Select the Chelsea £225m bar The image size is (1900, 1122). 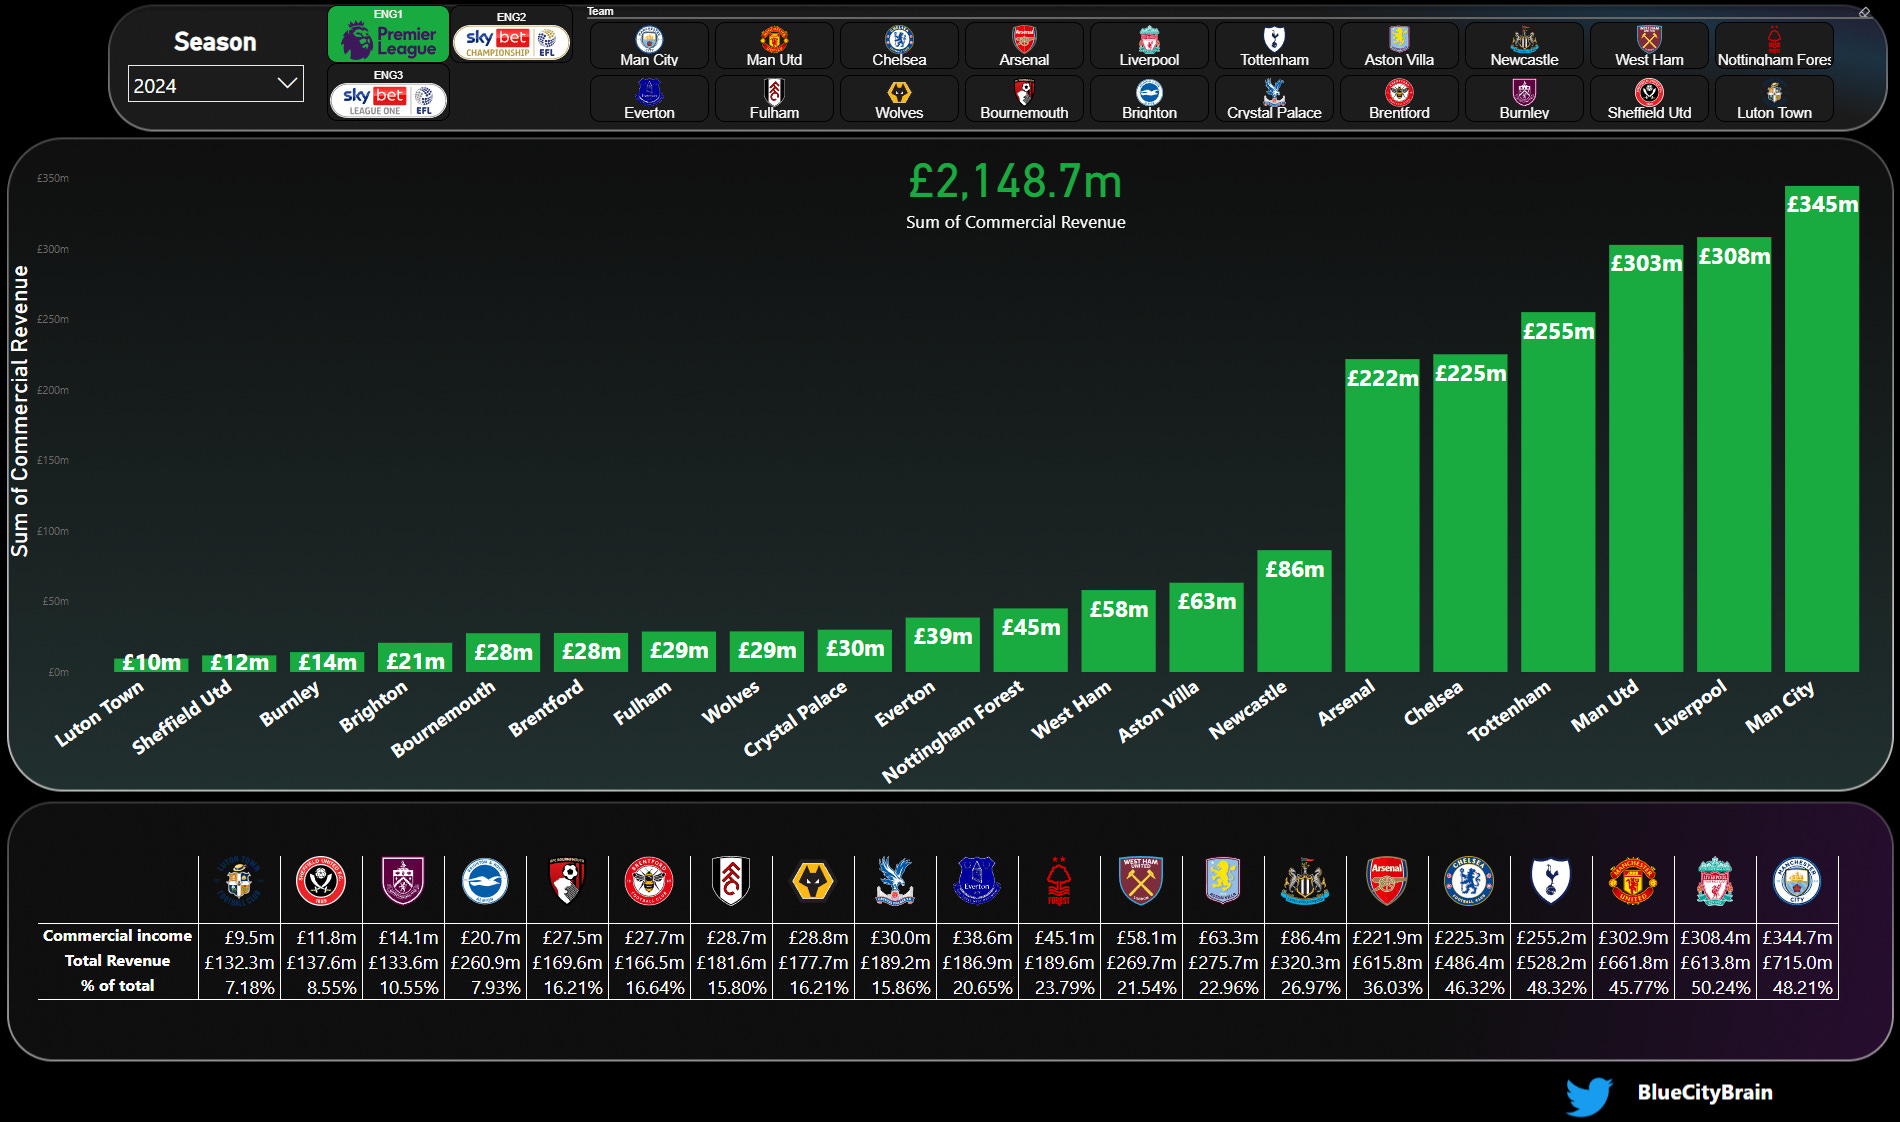tap(1470, 512)
